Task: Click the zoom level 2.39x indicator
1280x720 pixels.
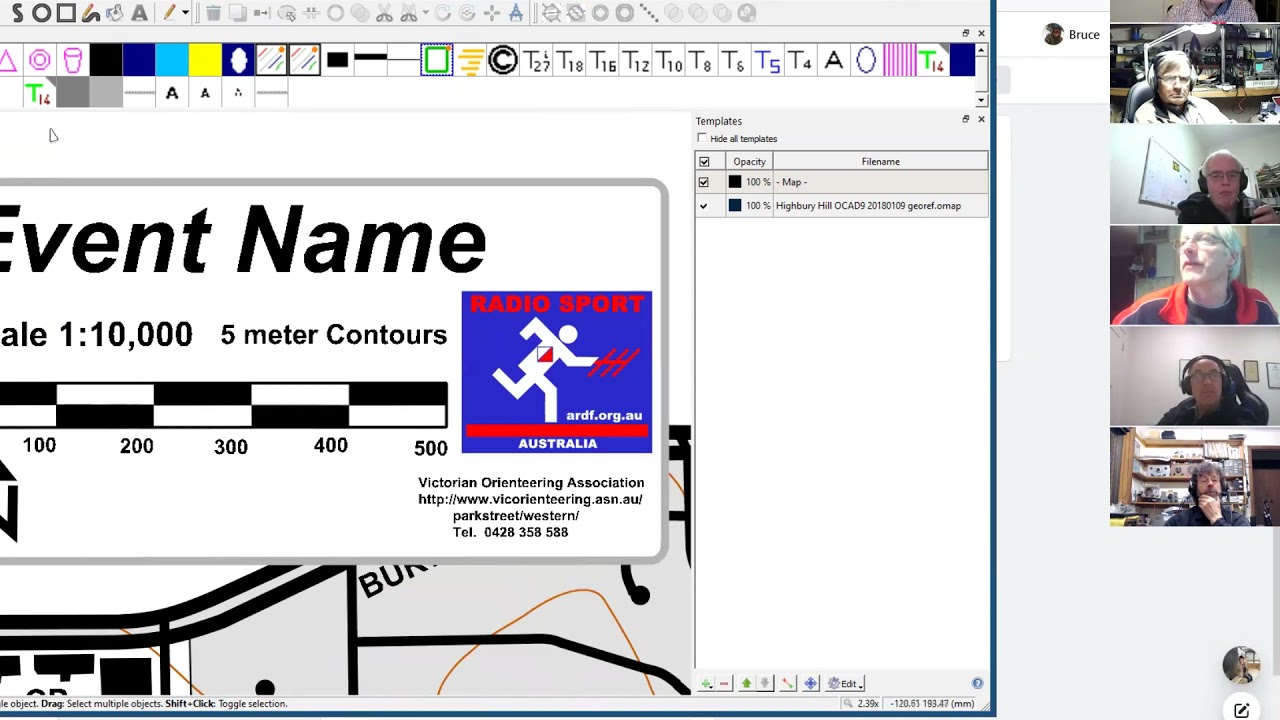Action: tap(861, 703)
